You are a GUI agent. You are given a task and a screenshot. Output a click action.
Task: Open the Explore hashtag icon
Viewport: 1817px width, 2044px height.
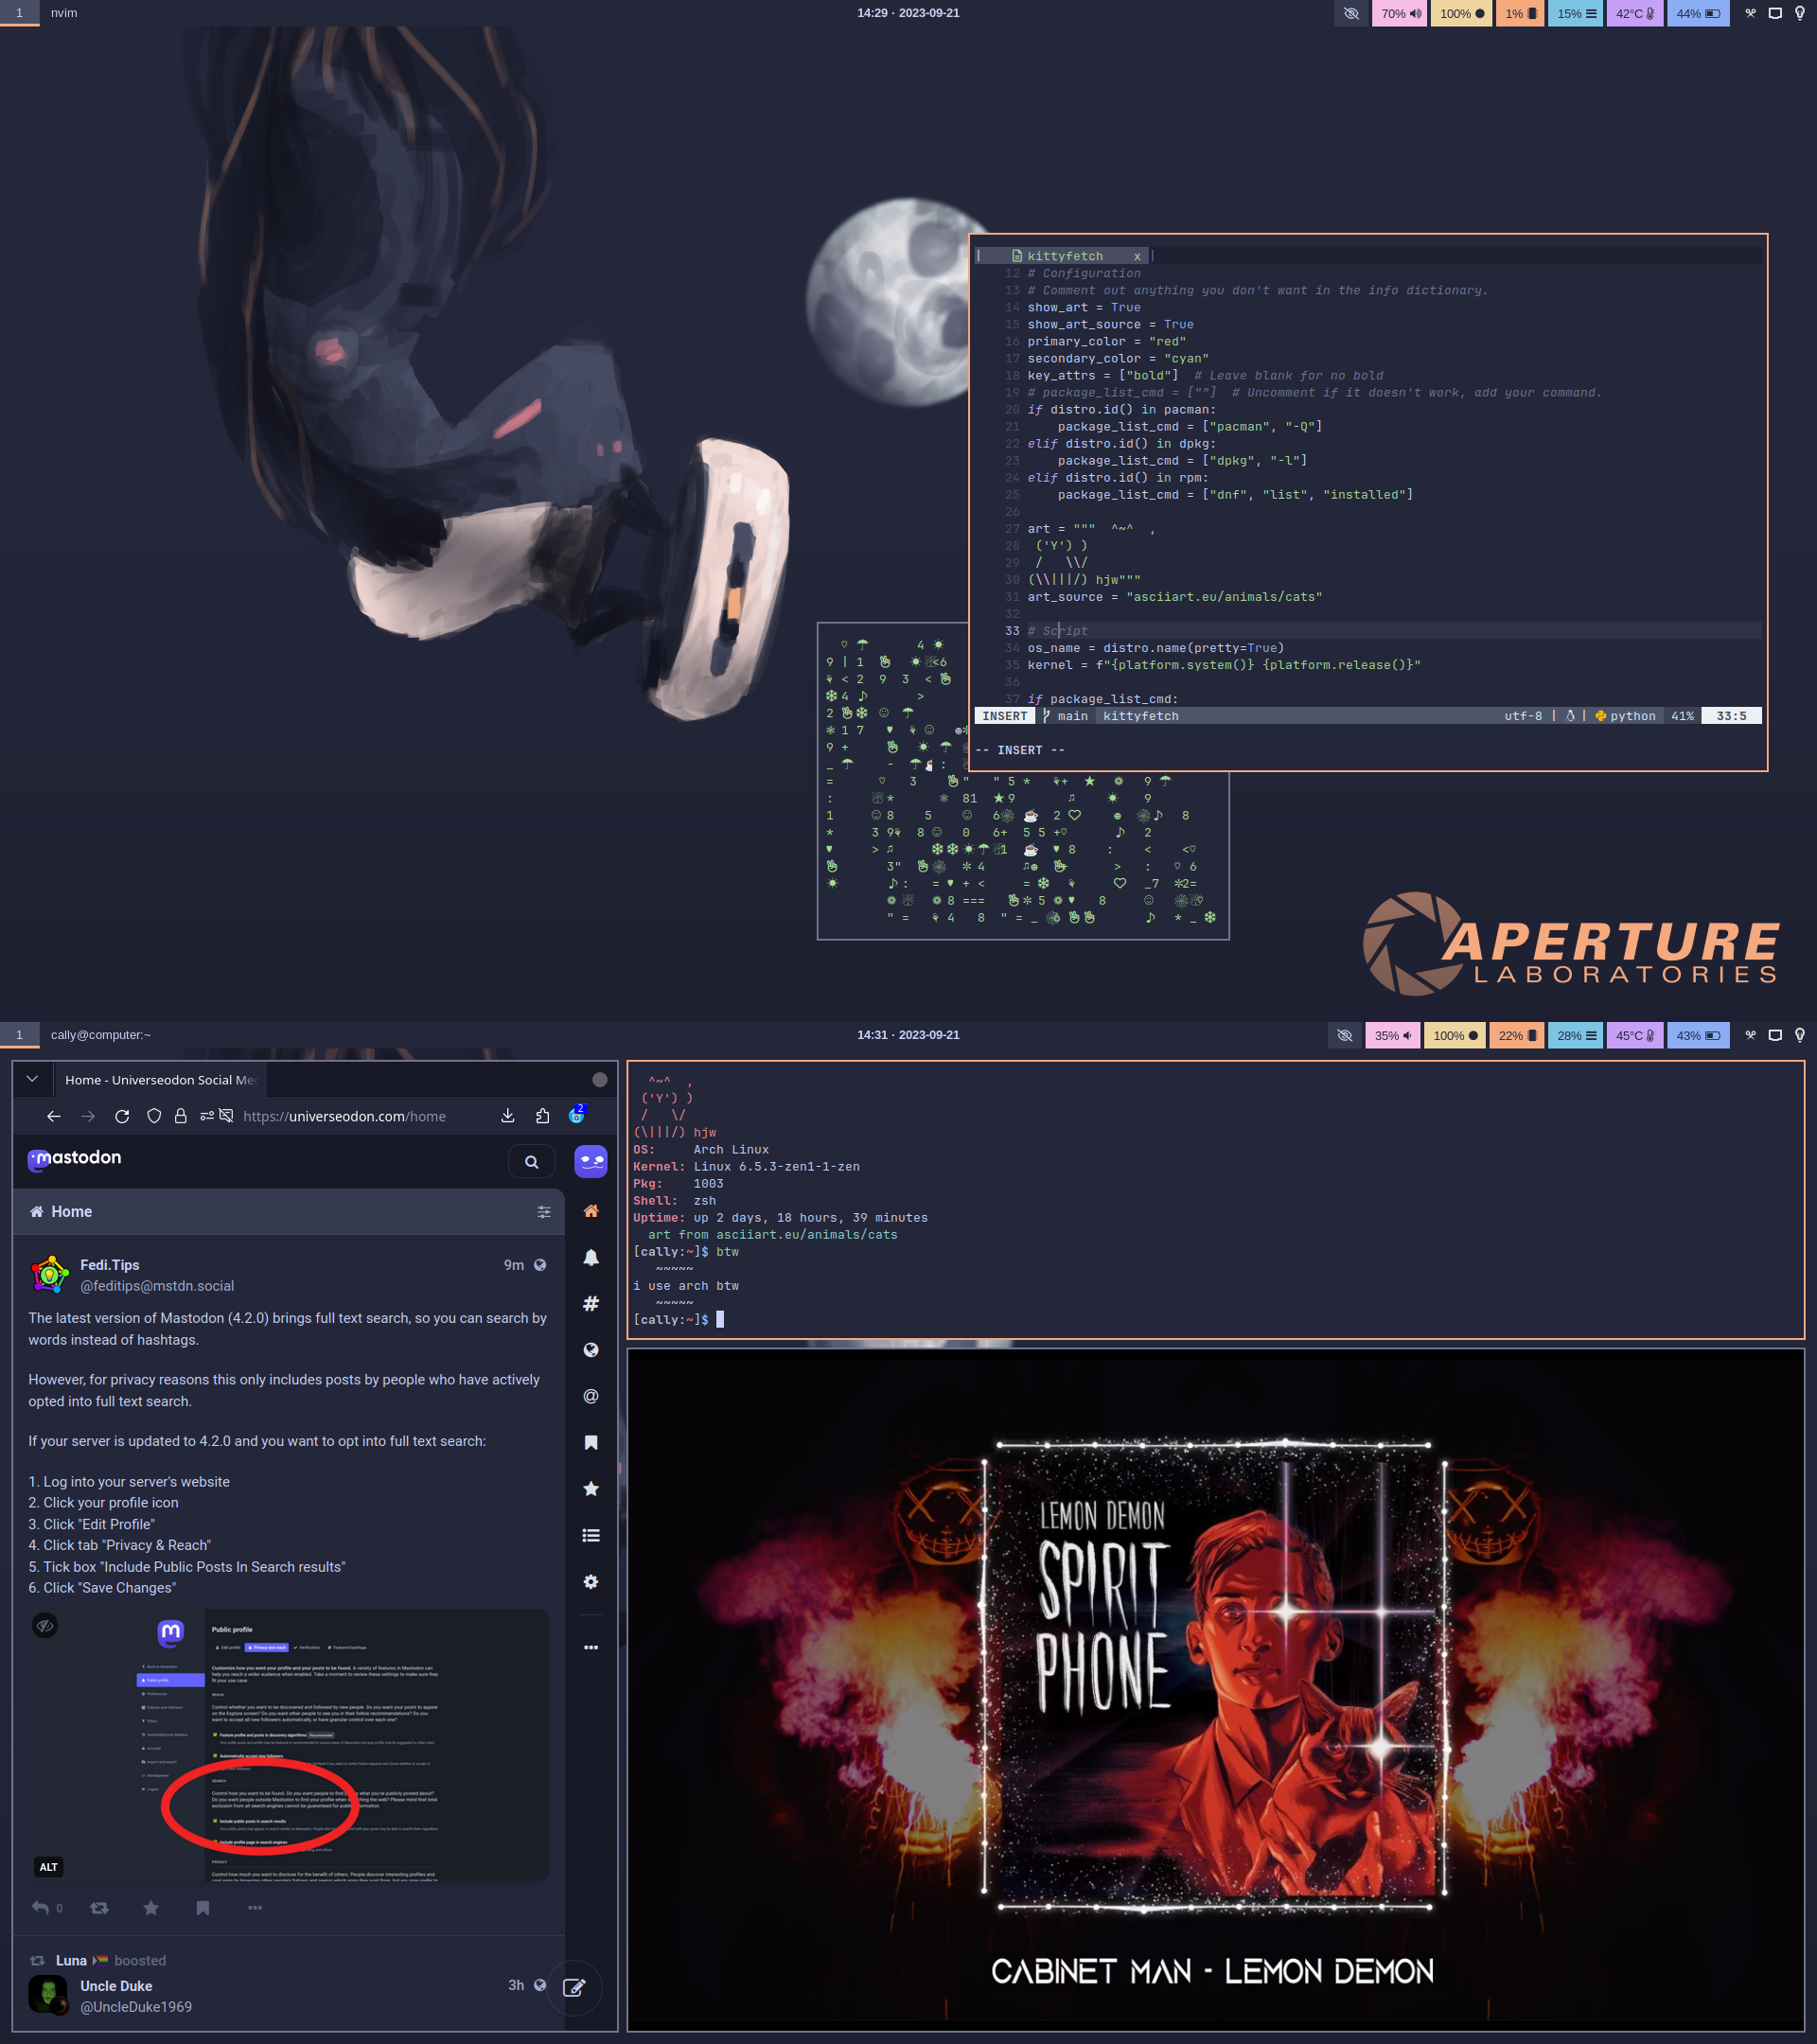(x=591, y=1304)
